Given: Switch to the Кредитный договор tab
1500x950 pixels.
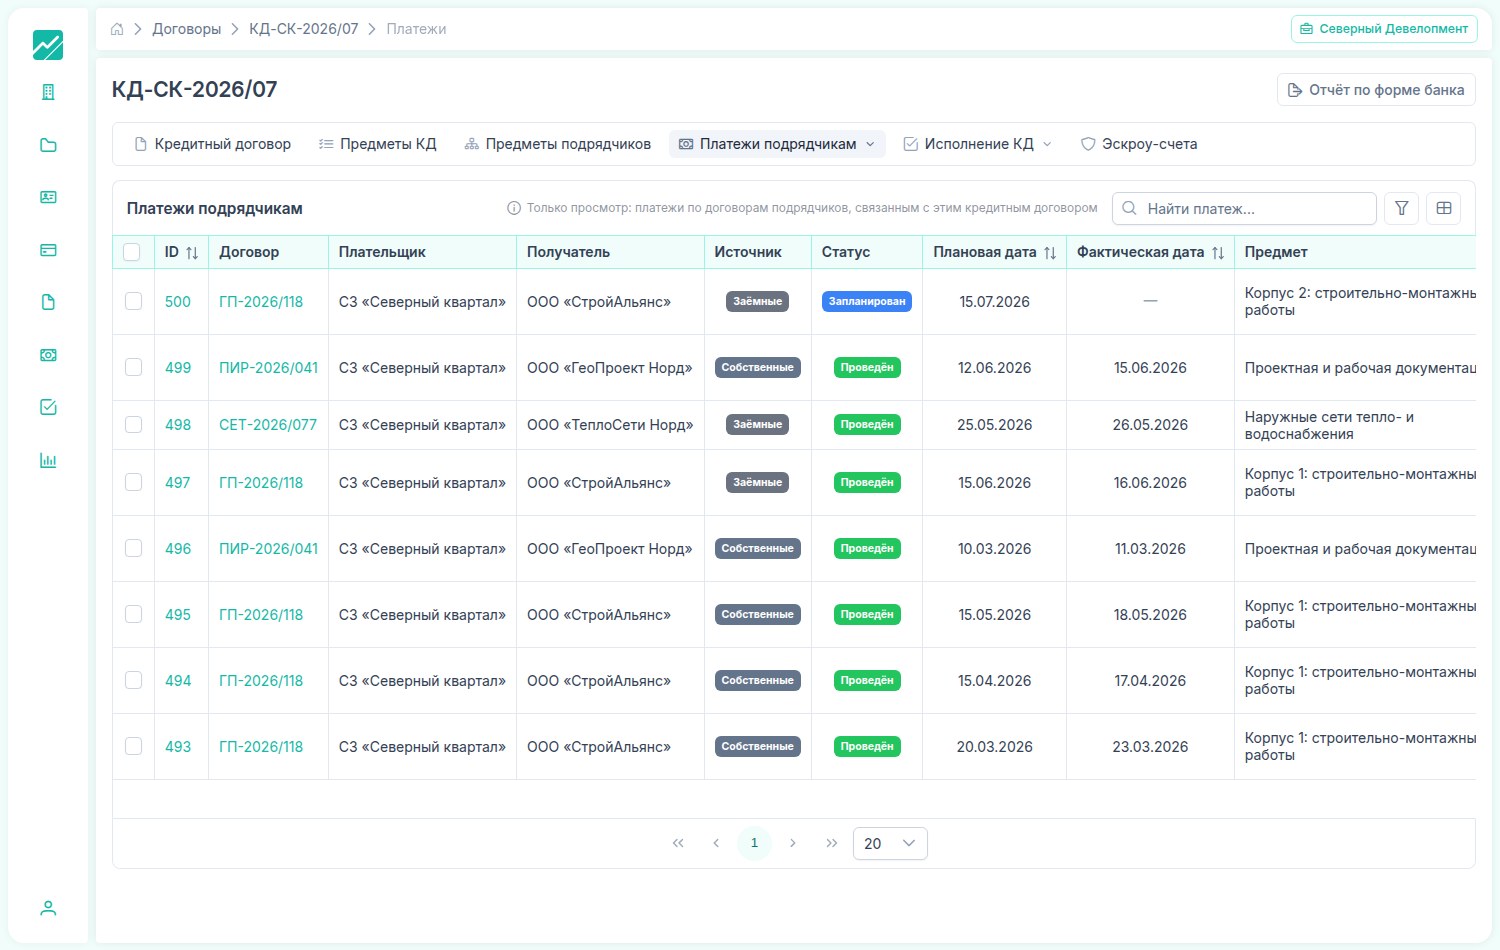Looking at the screenshot, I should pos(212,144).
